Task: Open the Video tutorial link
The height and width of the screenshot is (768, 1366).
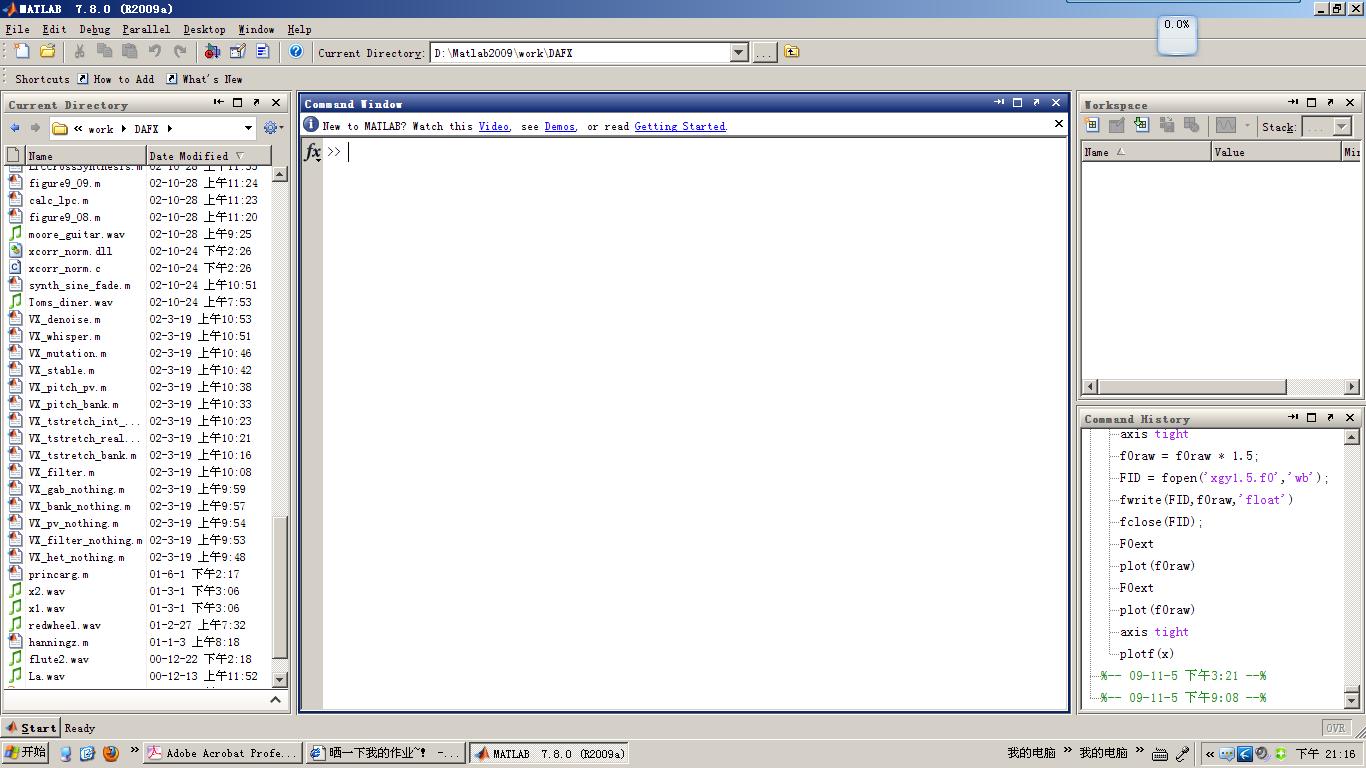Action: [494, 126]
